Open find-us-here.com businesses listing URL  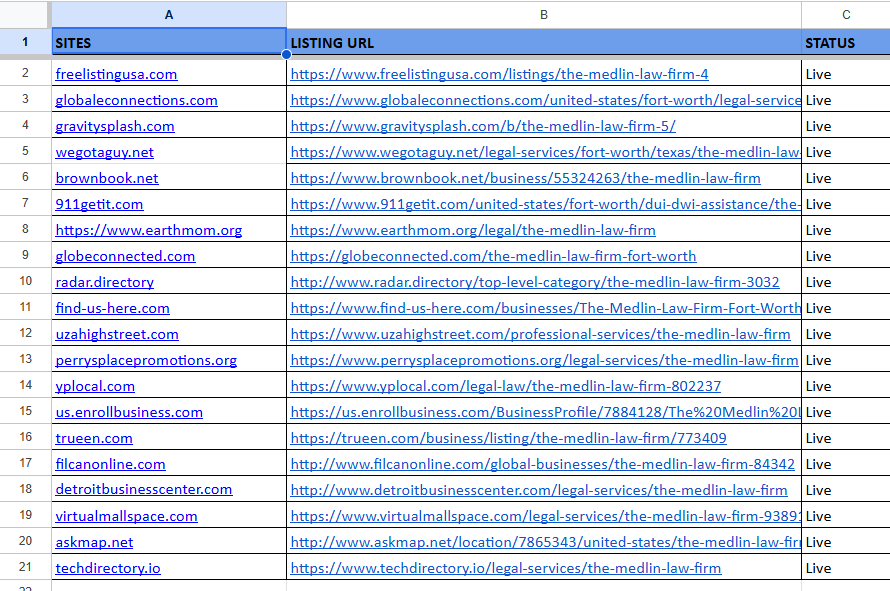coord(545,308)
